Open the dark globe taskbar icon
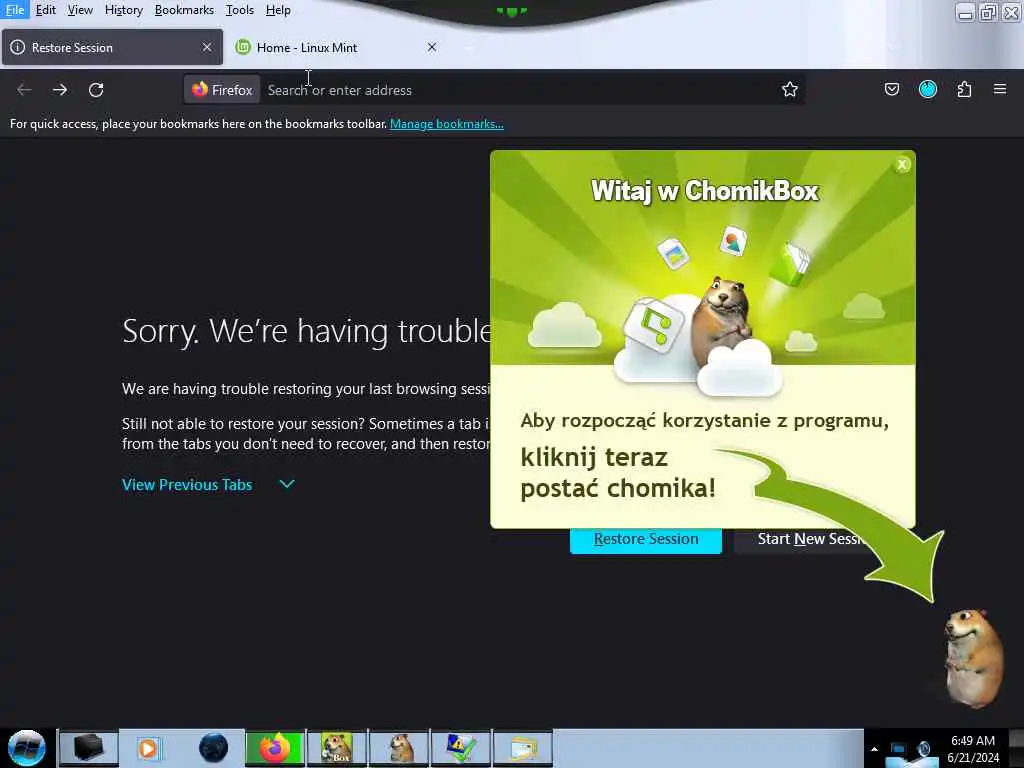Image resolution: width=1024 pixels, height=768 pixels. point(213,748)
